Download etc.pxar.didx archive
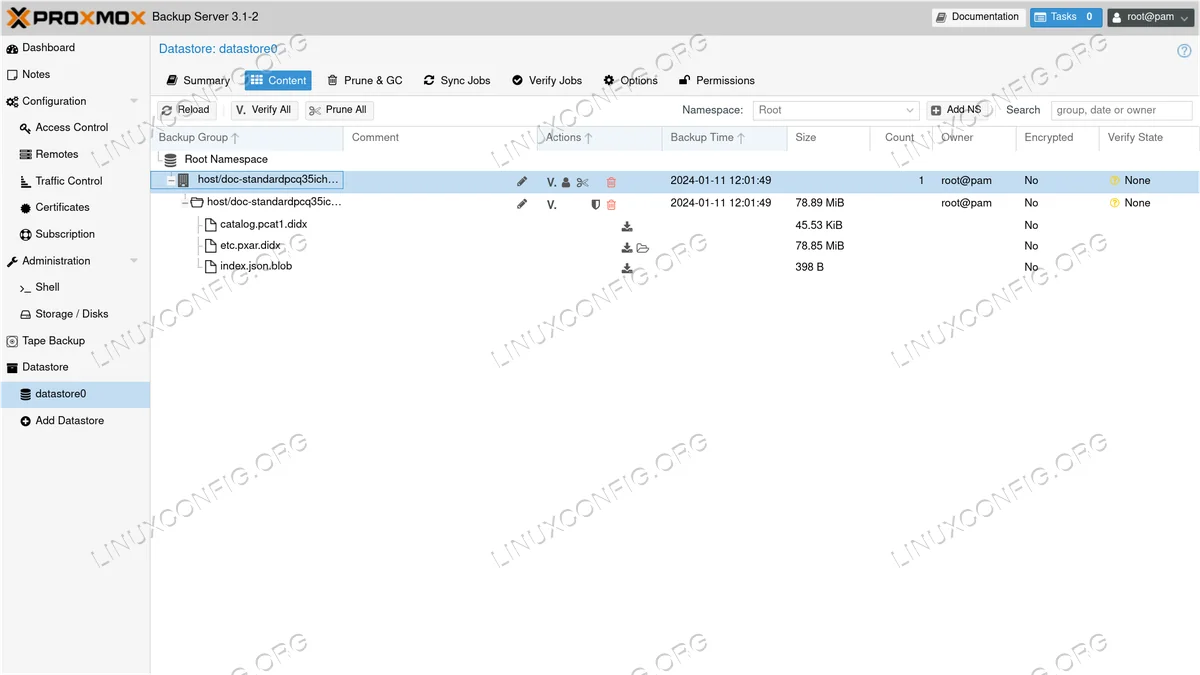 pos(627,247)
